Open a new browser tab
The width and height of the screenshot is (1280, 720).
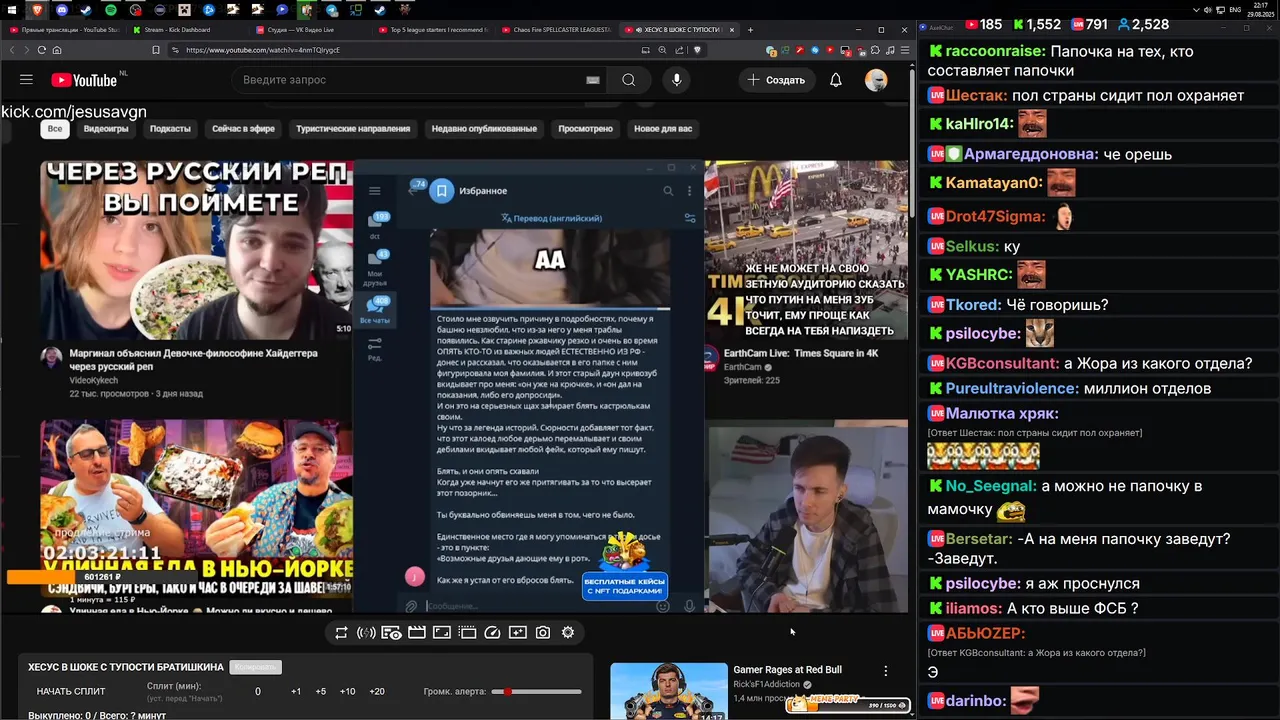pyautogui.click(x=749, y=30)
